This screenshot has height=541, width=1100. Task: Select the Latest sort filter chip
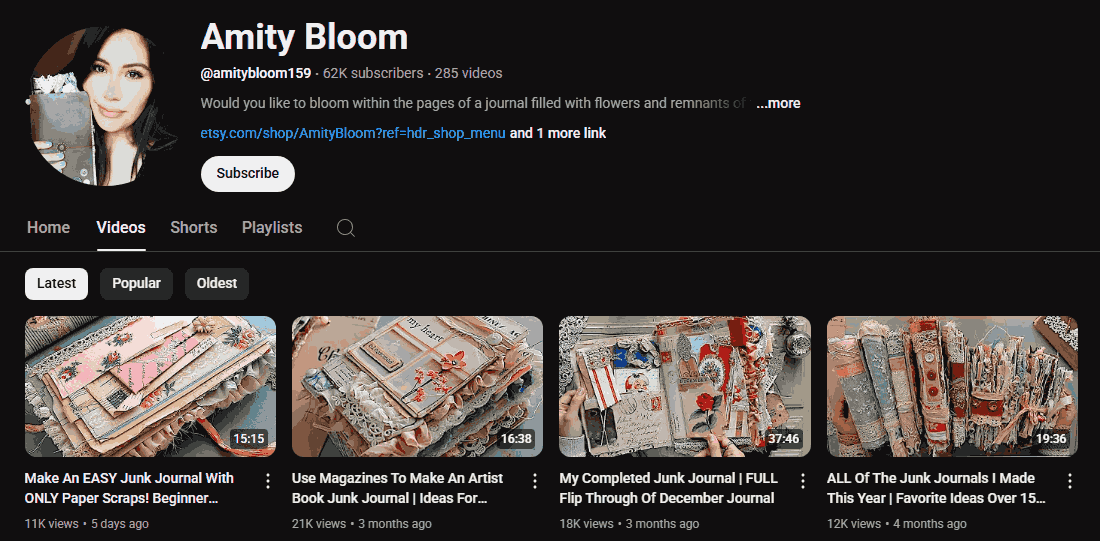(57, 284)
